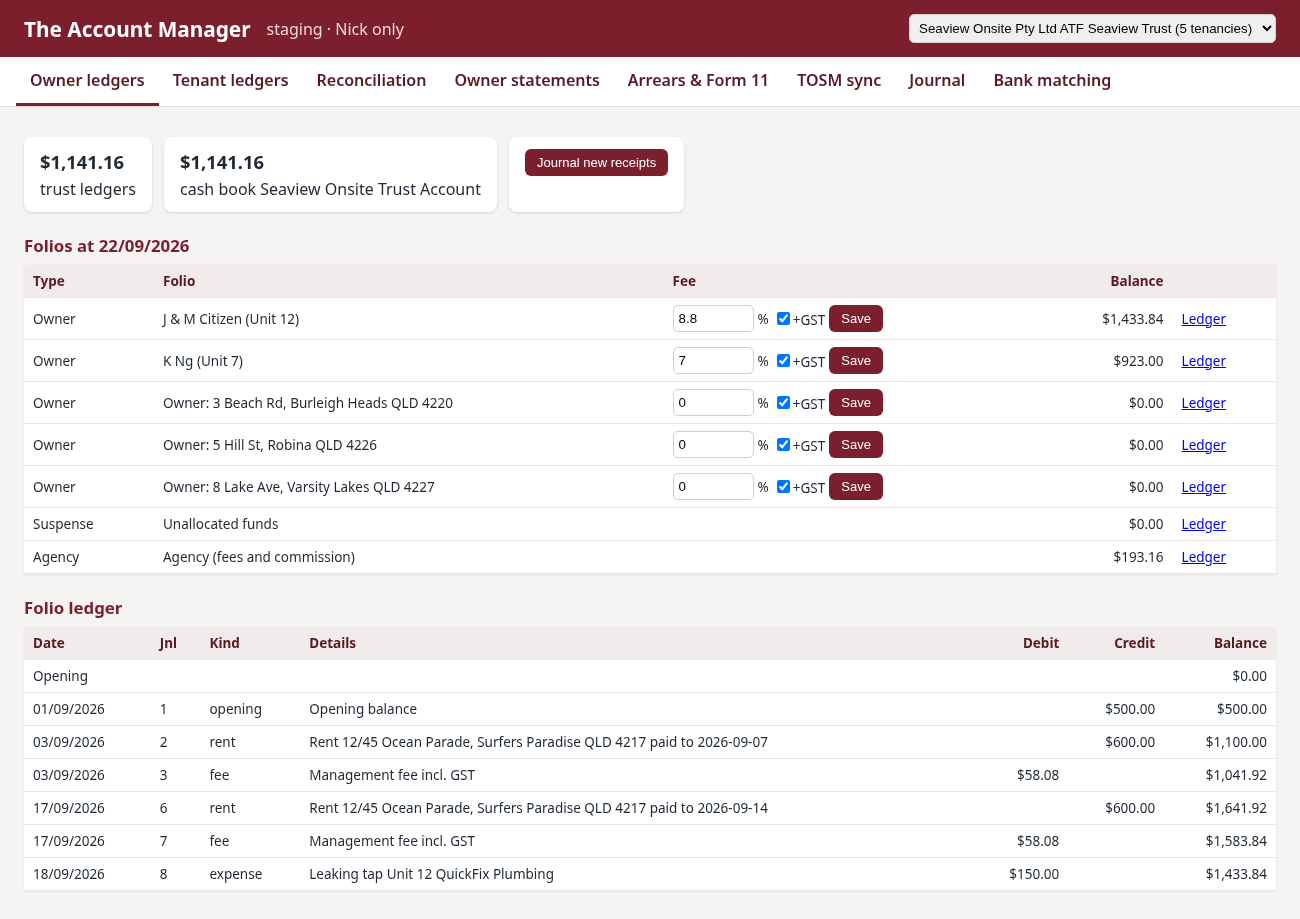Save fee for J & M Citizen

(x=856, y=319)
